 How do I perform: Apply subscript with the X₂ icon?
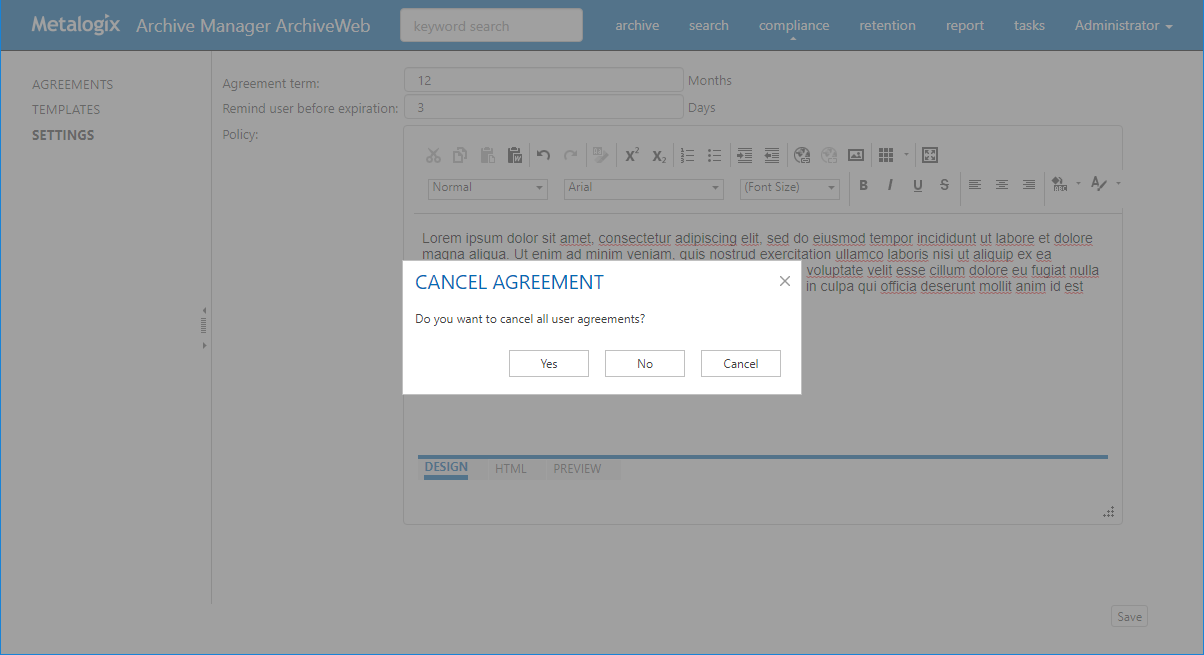tap(659, 155)
